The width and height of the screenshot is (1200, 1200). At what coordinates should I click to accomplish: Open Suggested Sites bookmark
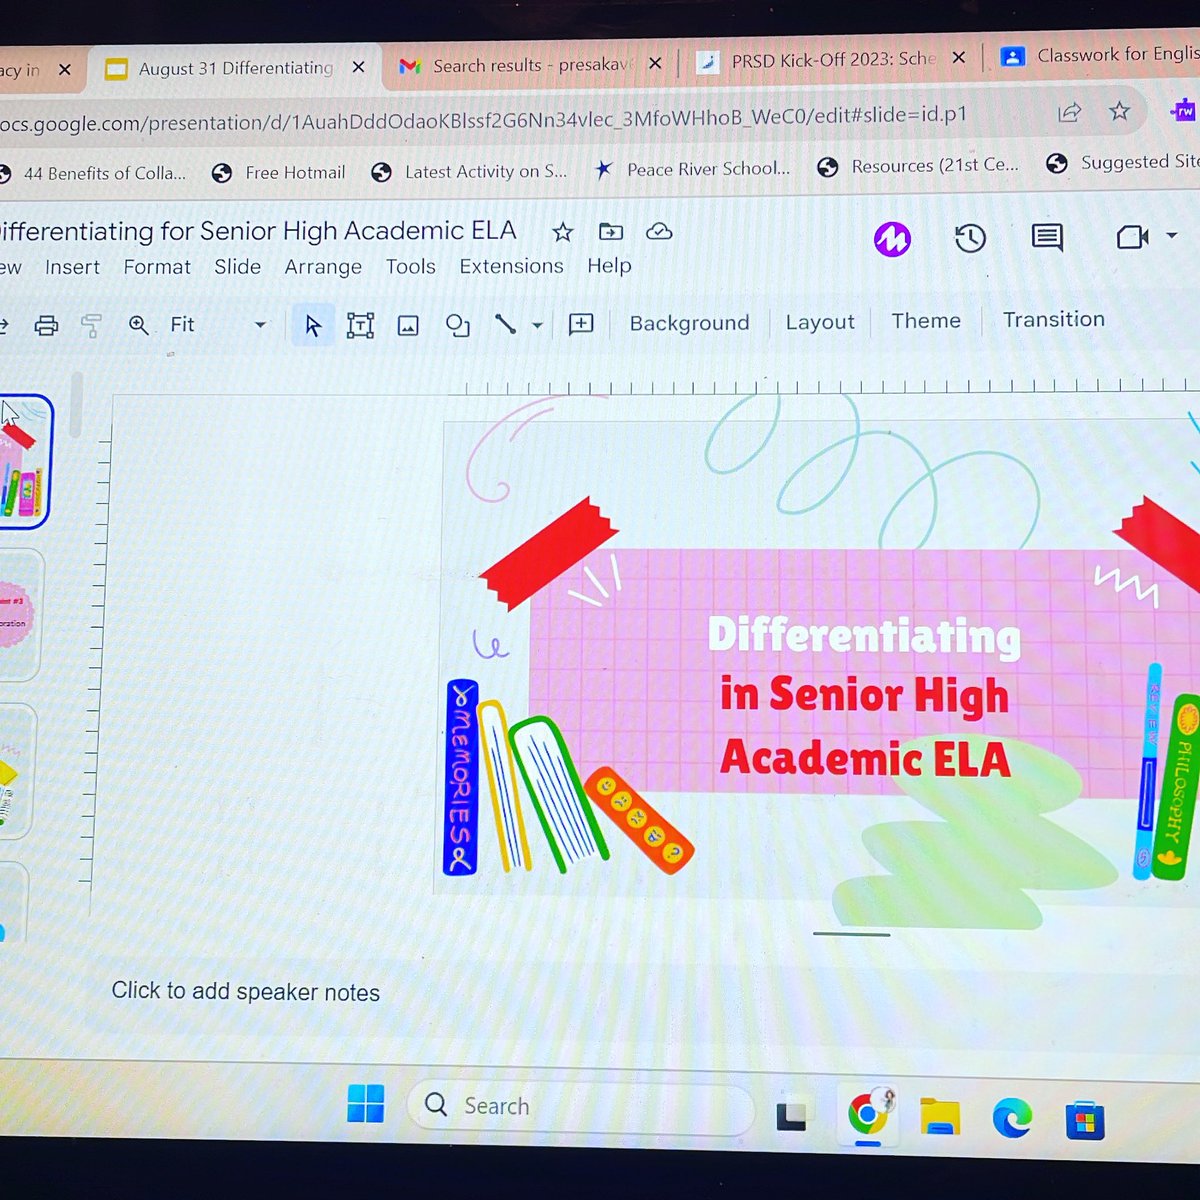click(x=1122, y=162)
